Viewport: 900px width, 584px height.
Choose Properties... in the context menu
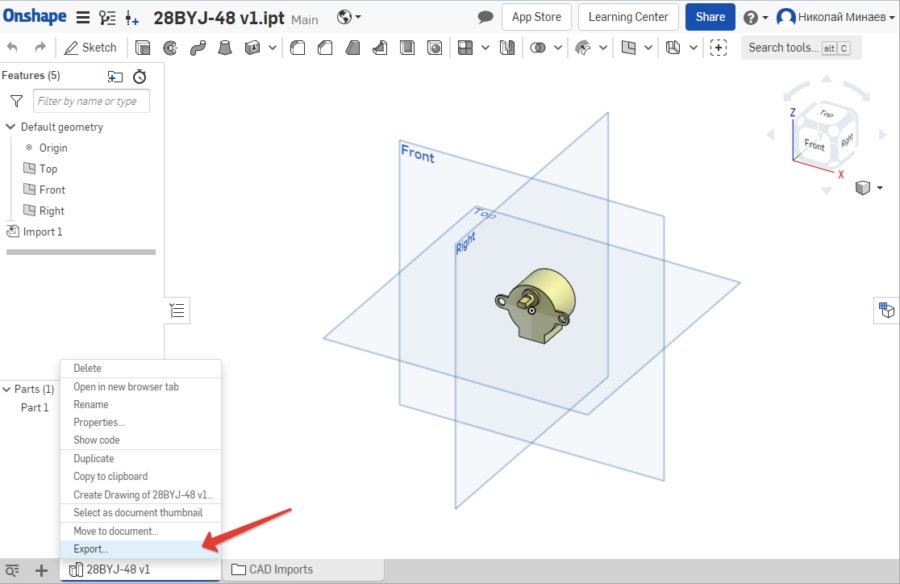141,423
